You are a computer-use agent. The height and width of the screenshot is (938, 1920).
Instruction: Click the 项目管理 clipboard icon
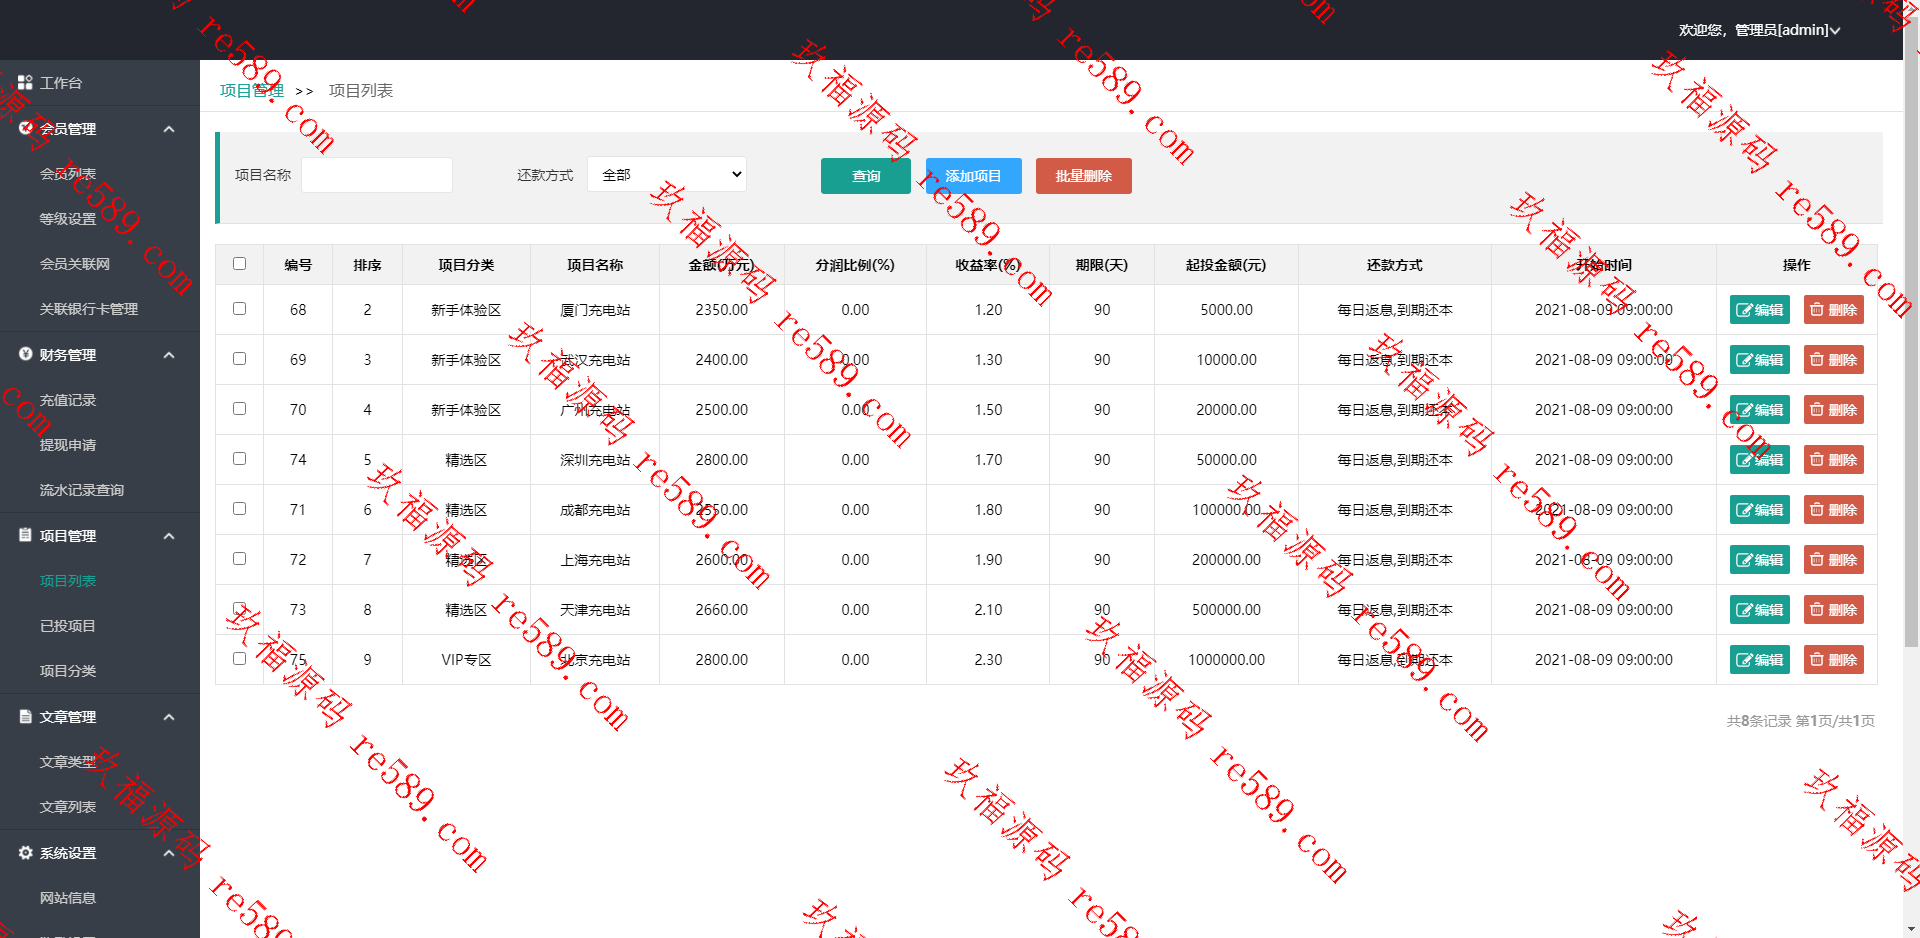pyautogui.click(x=25, y=535)
